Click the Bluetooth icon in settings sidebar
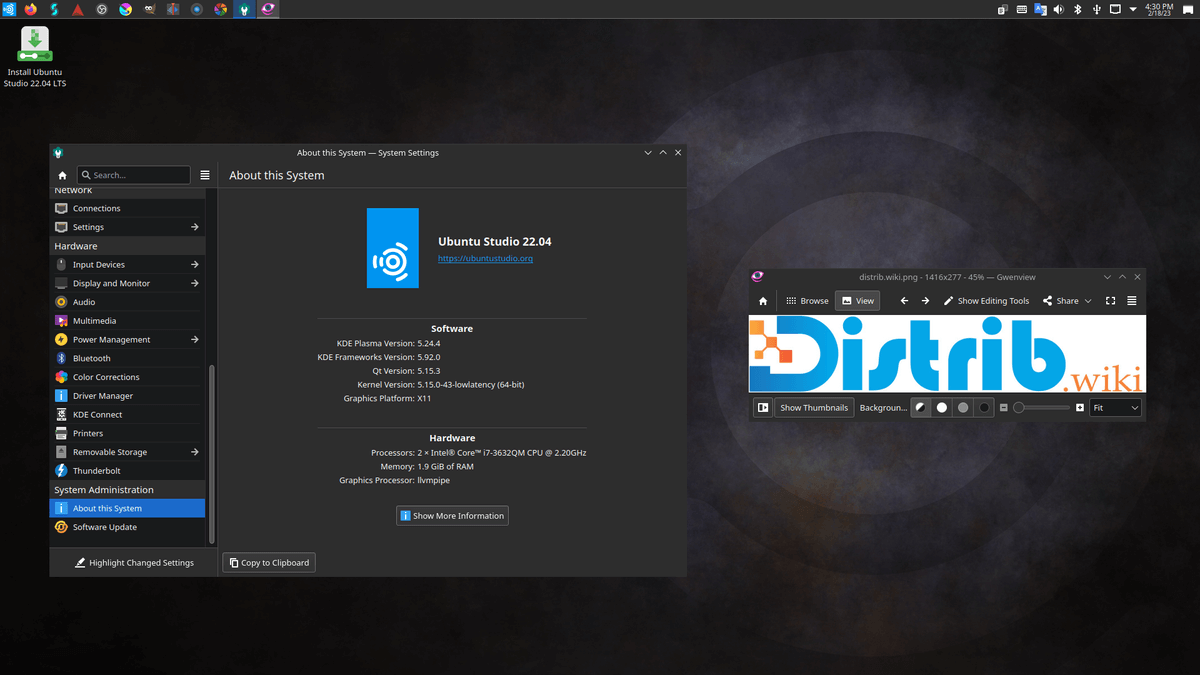This screenshot has height=675, width=1200. tap(61, 358)
